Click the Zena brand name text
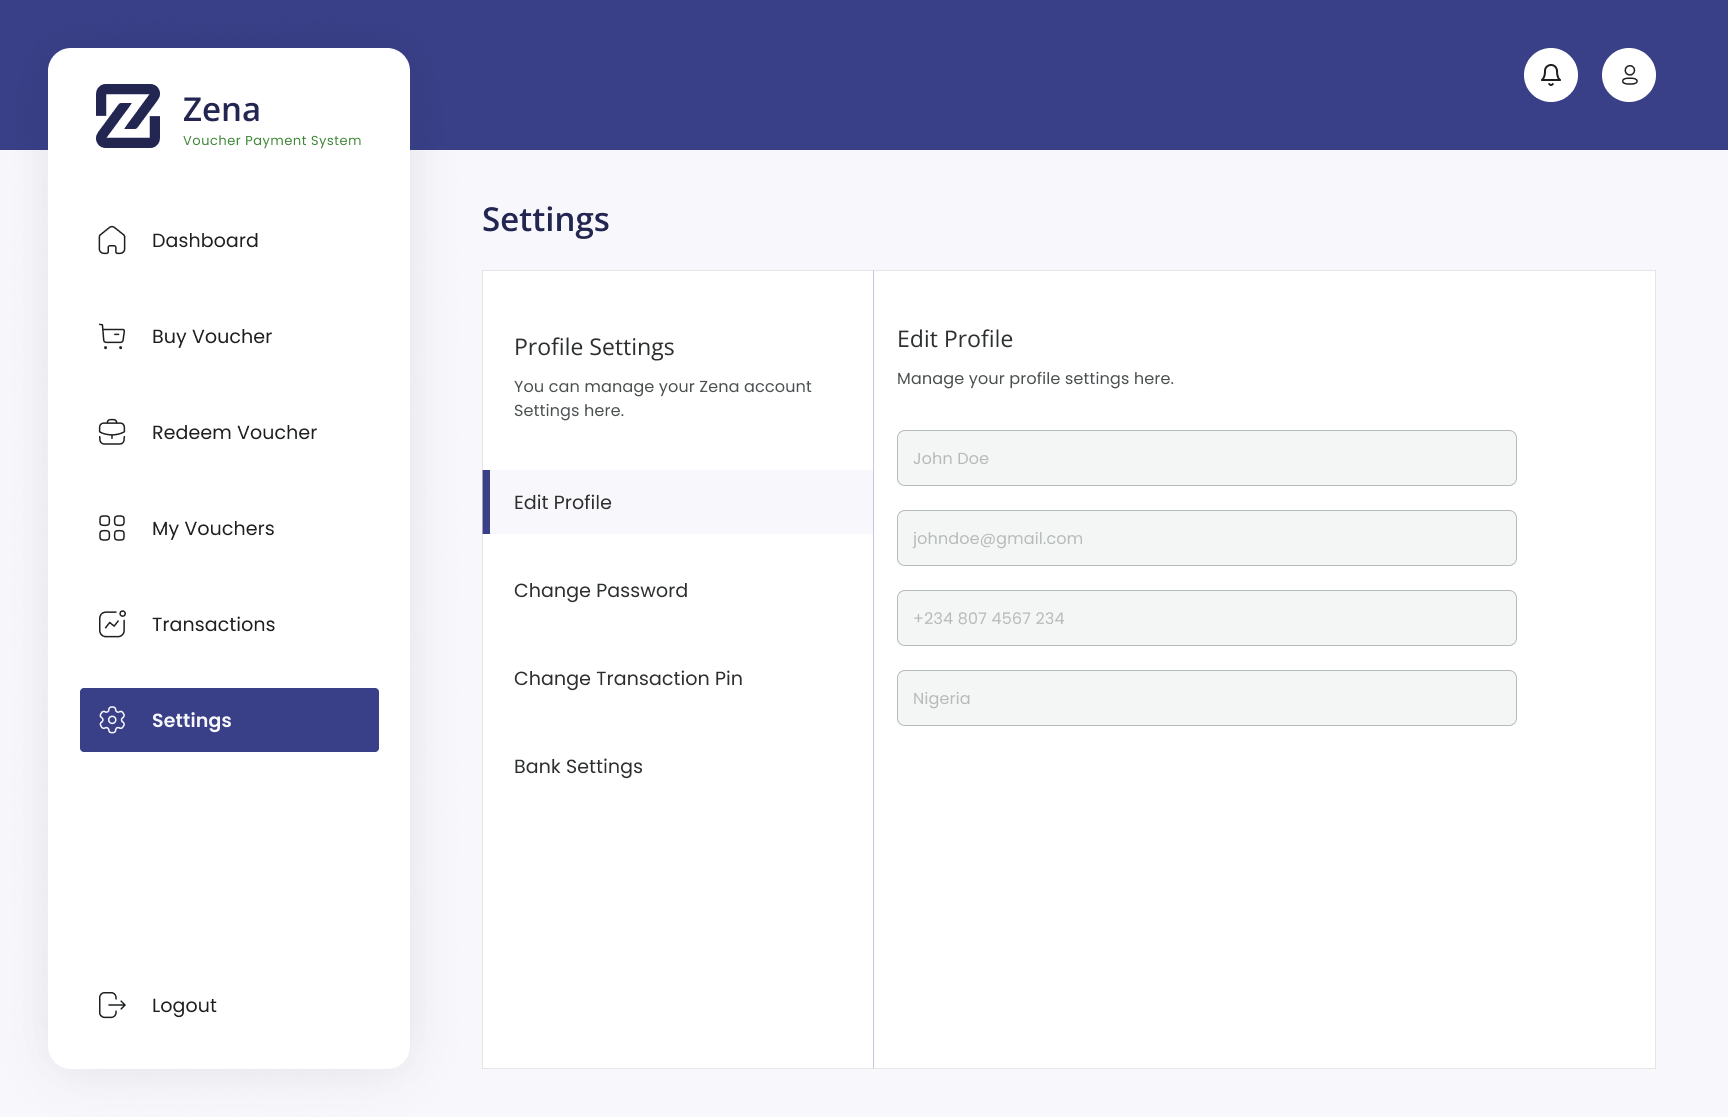This screenshot has height=1117, width=1728. click(221, 109)
